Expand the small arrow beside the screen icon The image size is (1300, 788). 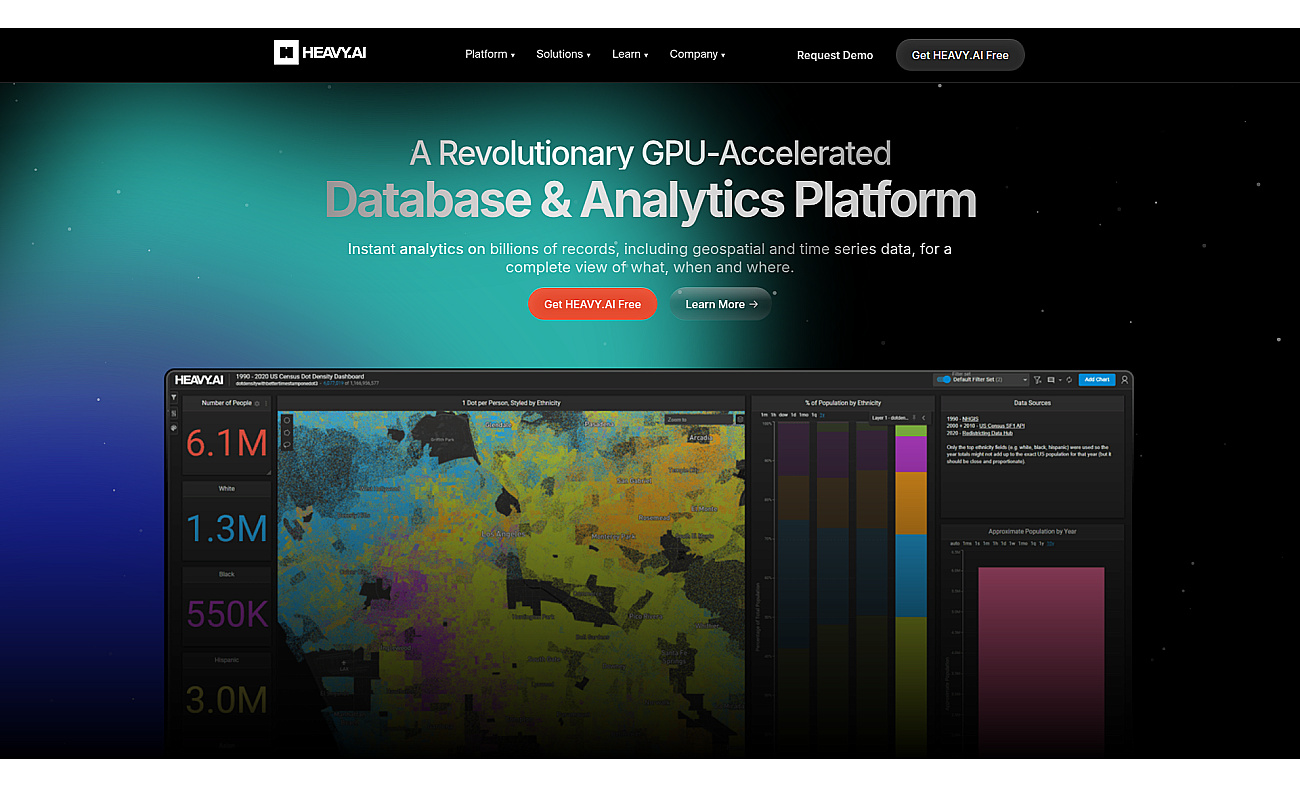click(x=1060, y=380)
